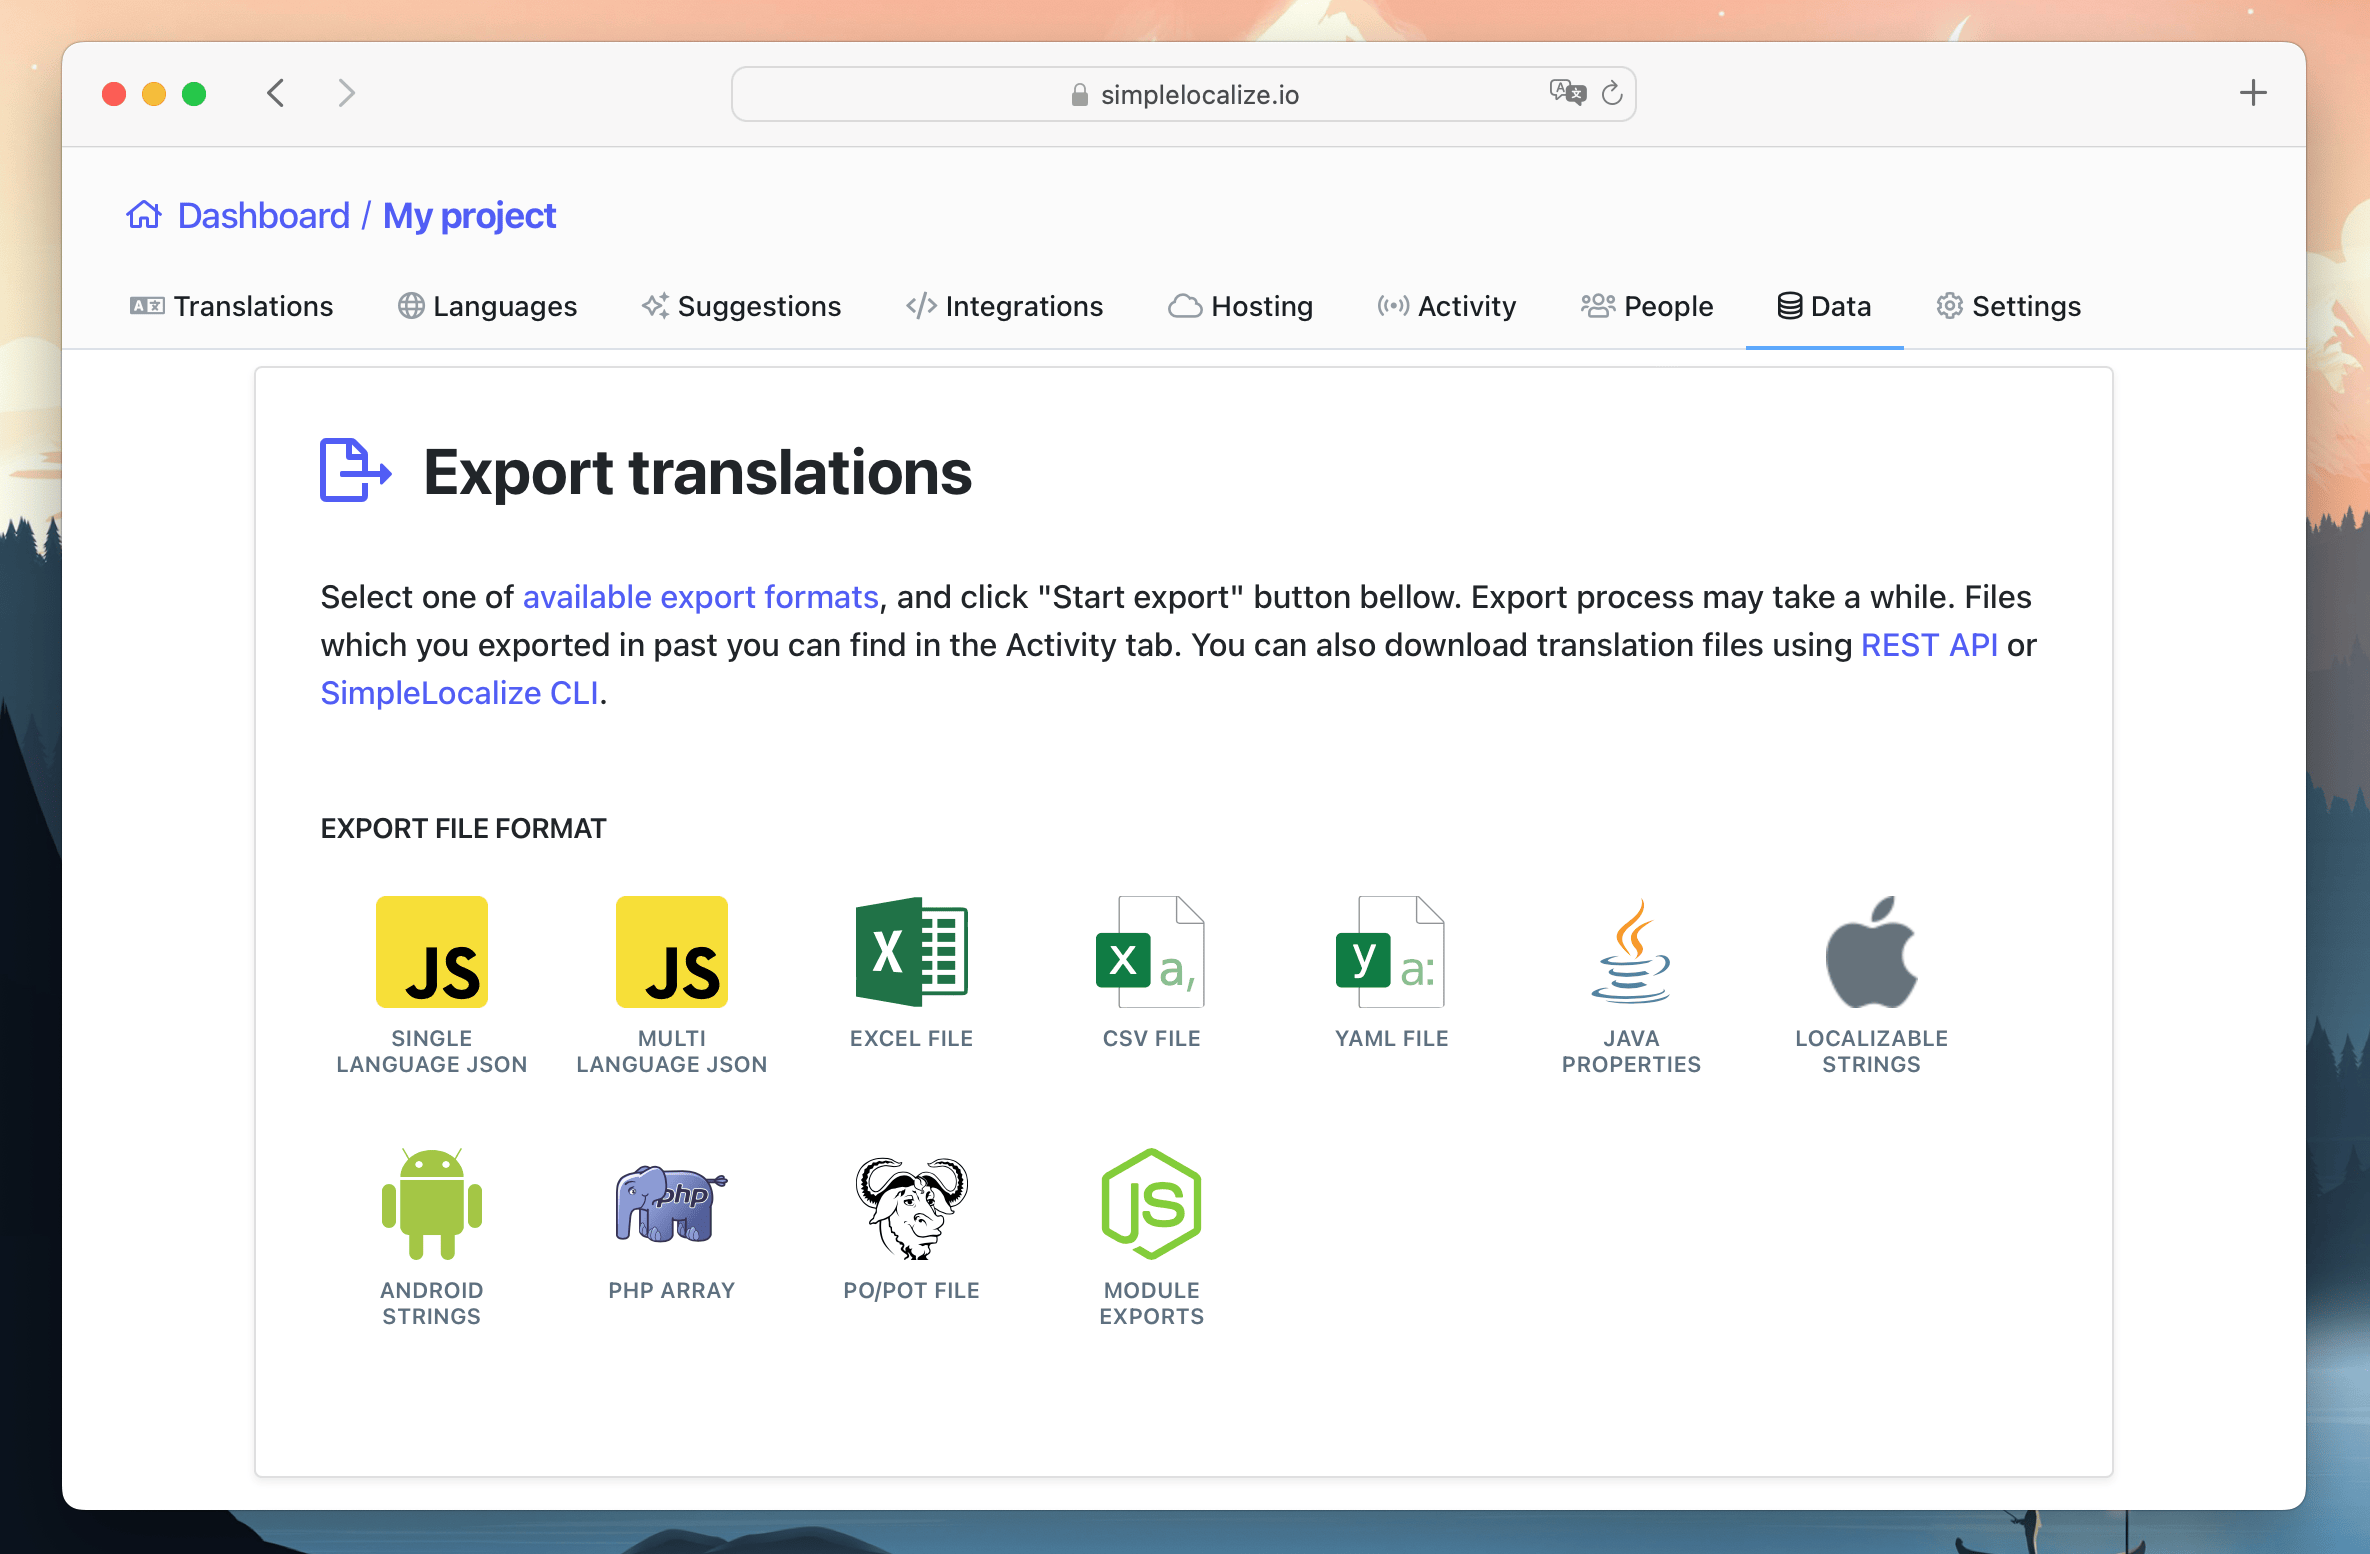Select the Single Language JSON format icon
2370x1554 pixels.
tap(432, 951)
